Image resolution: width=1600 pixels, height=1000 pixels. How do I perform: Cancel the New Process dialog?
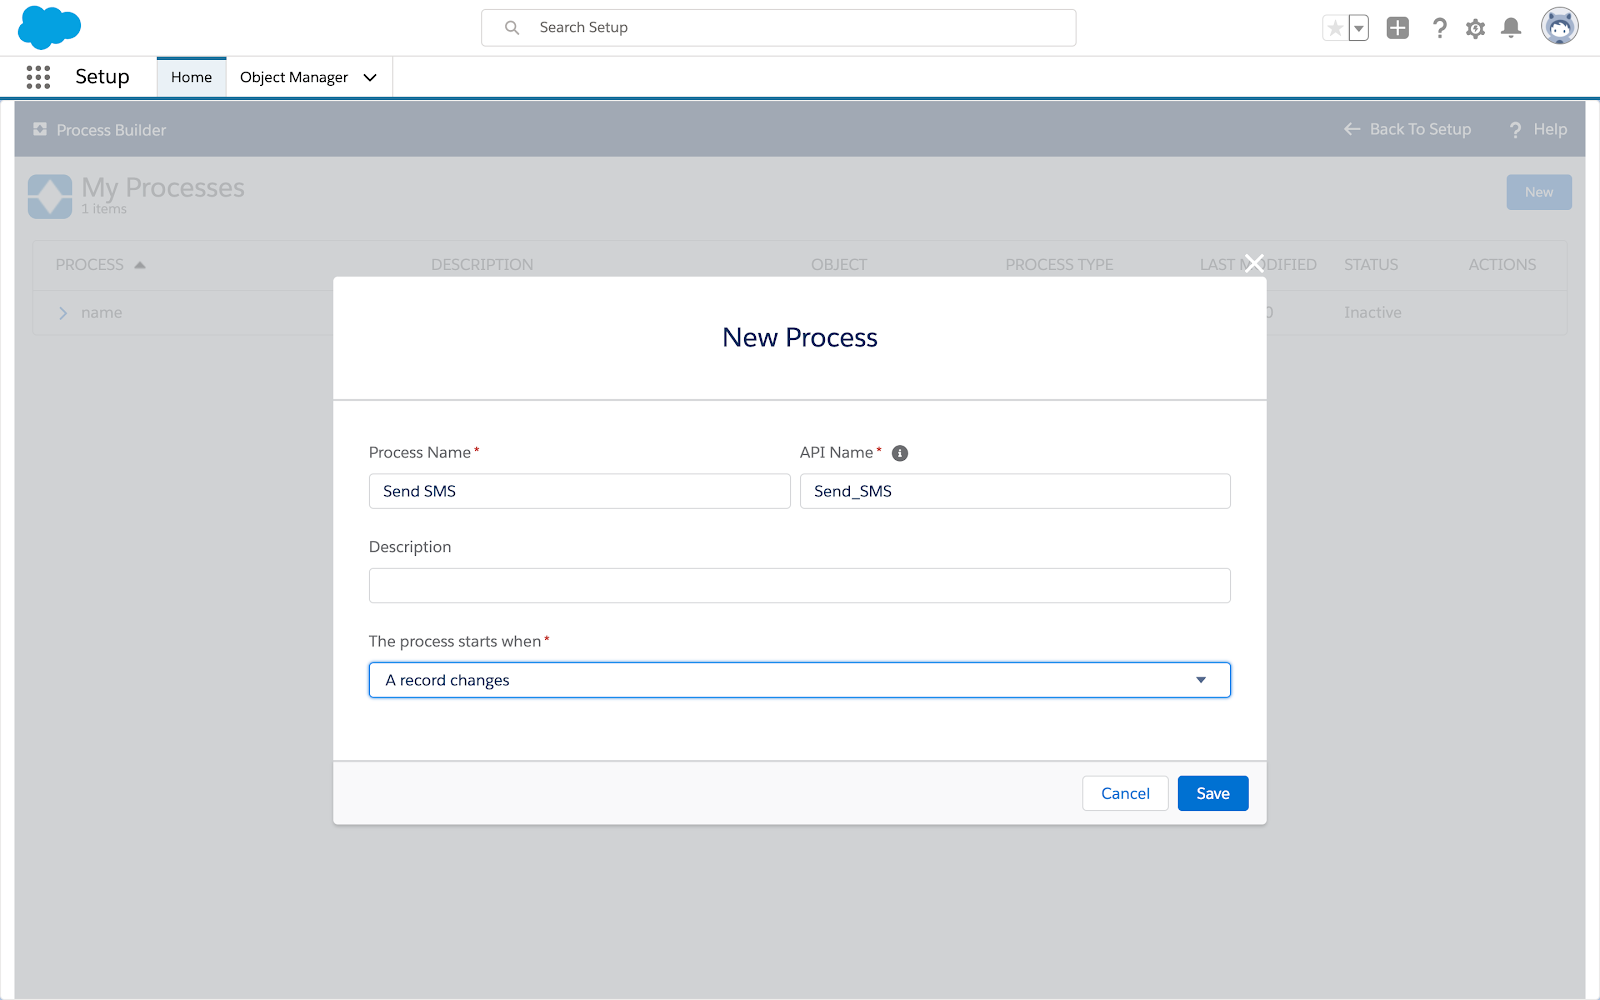point(1125,793)
